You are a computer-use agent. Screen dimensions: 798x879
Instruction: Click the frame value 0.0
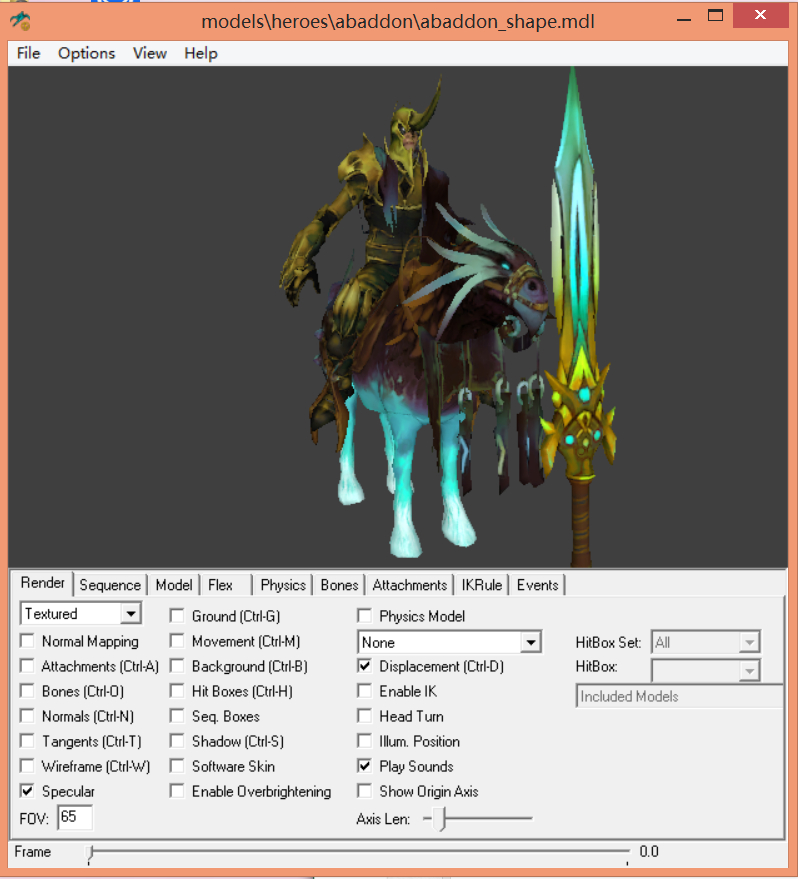point(649,852)
